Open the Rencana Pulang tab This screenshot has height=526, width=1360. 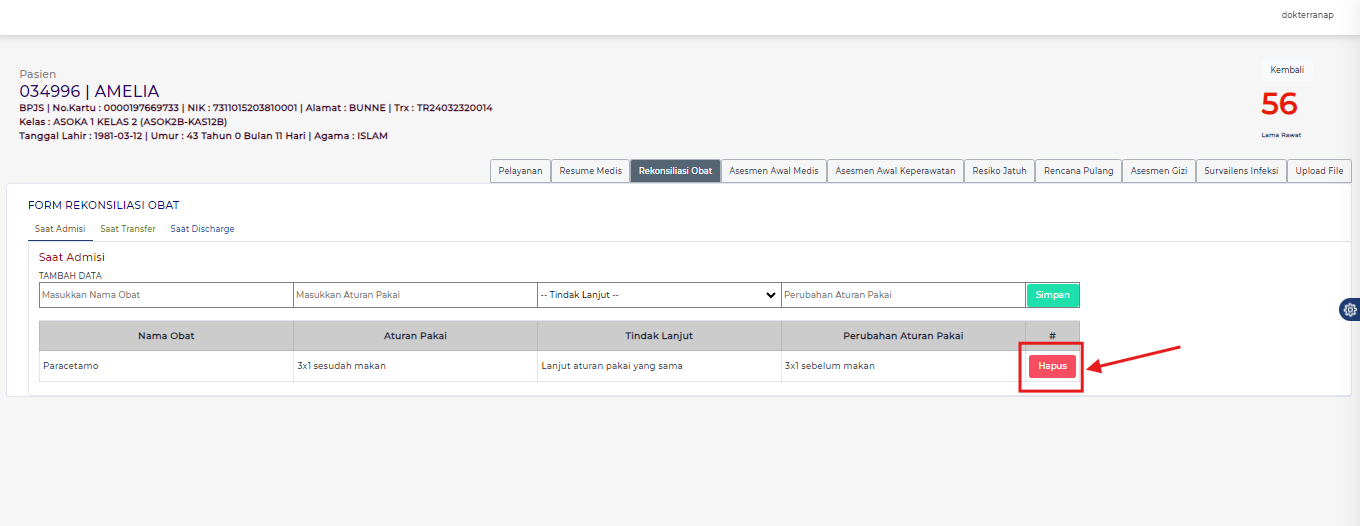pos(1078,171)
